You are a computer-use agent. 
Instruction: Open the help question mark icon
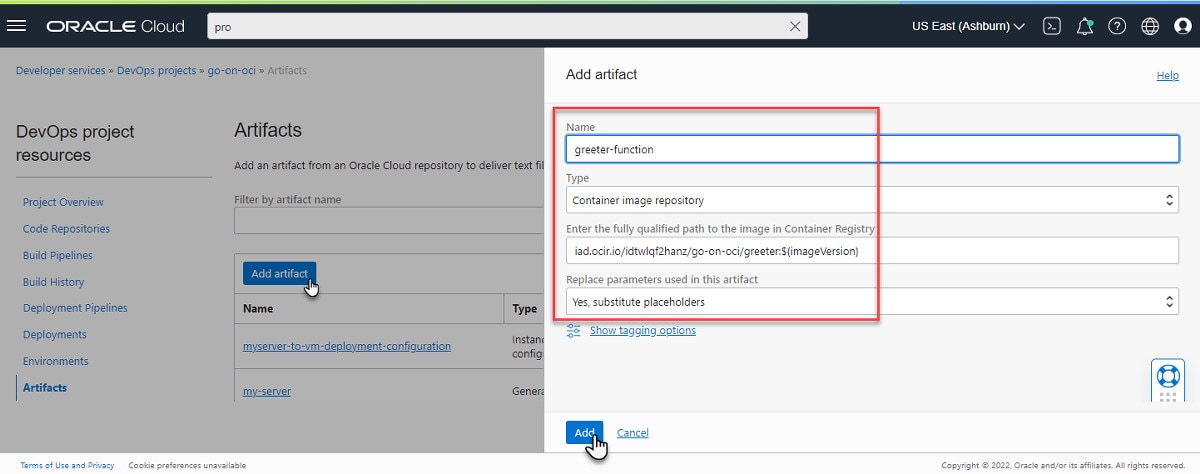click(1117, 27)
